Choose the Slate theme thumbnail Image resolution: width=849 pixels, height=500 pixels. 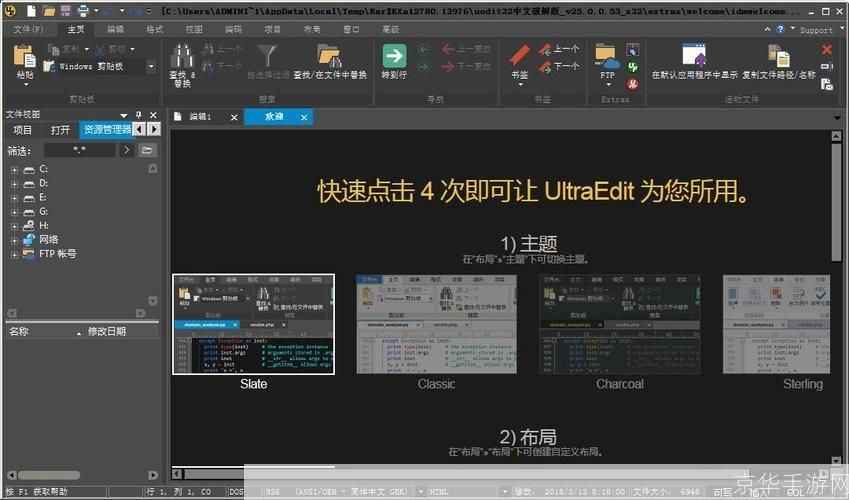pyautogui.click(x=253, y=324)
